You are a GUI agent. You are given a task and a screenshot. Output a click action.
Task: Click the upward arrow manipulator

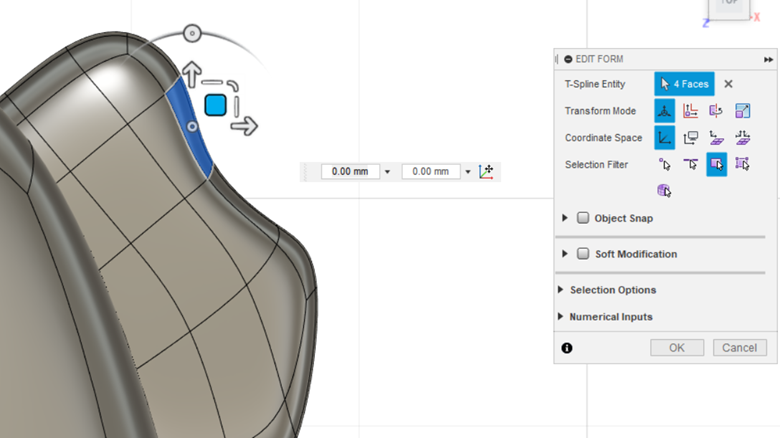pyautogui.click(x=192, y=74)
